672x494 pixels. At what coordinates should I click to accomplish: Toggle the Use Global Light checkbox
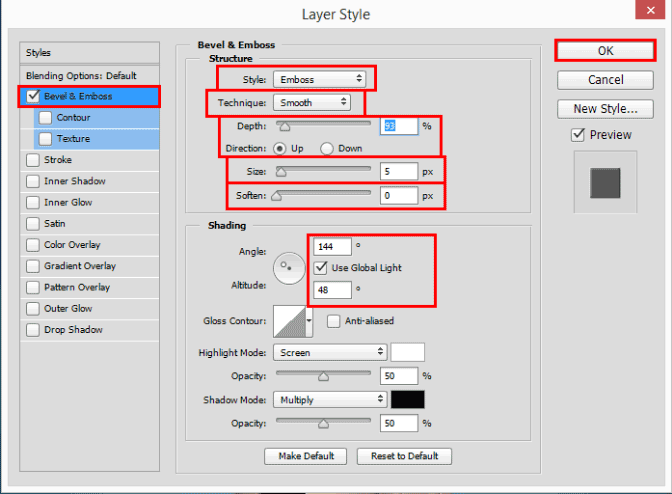(x=321, y=268)
